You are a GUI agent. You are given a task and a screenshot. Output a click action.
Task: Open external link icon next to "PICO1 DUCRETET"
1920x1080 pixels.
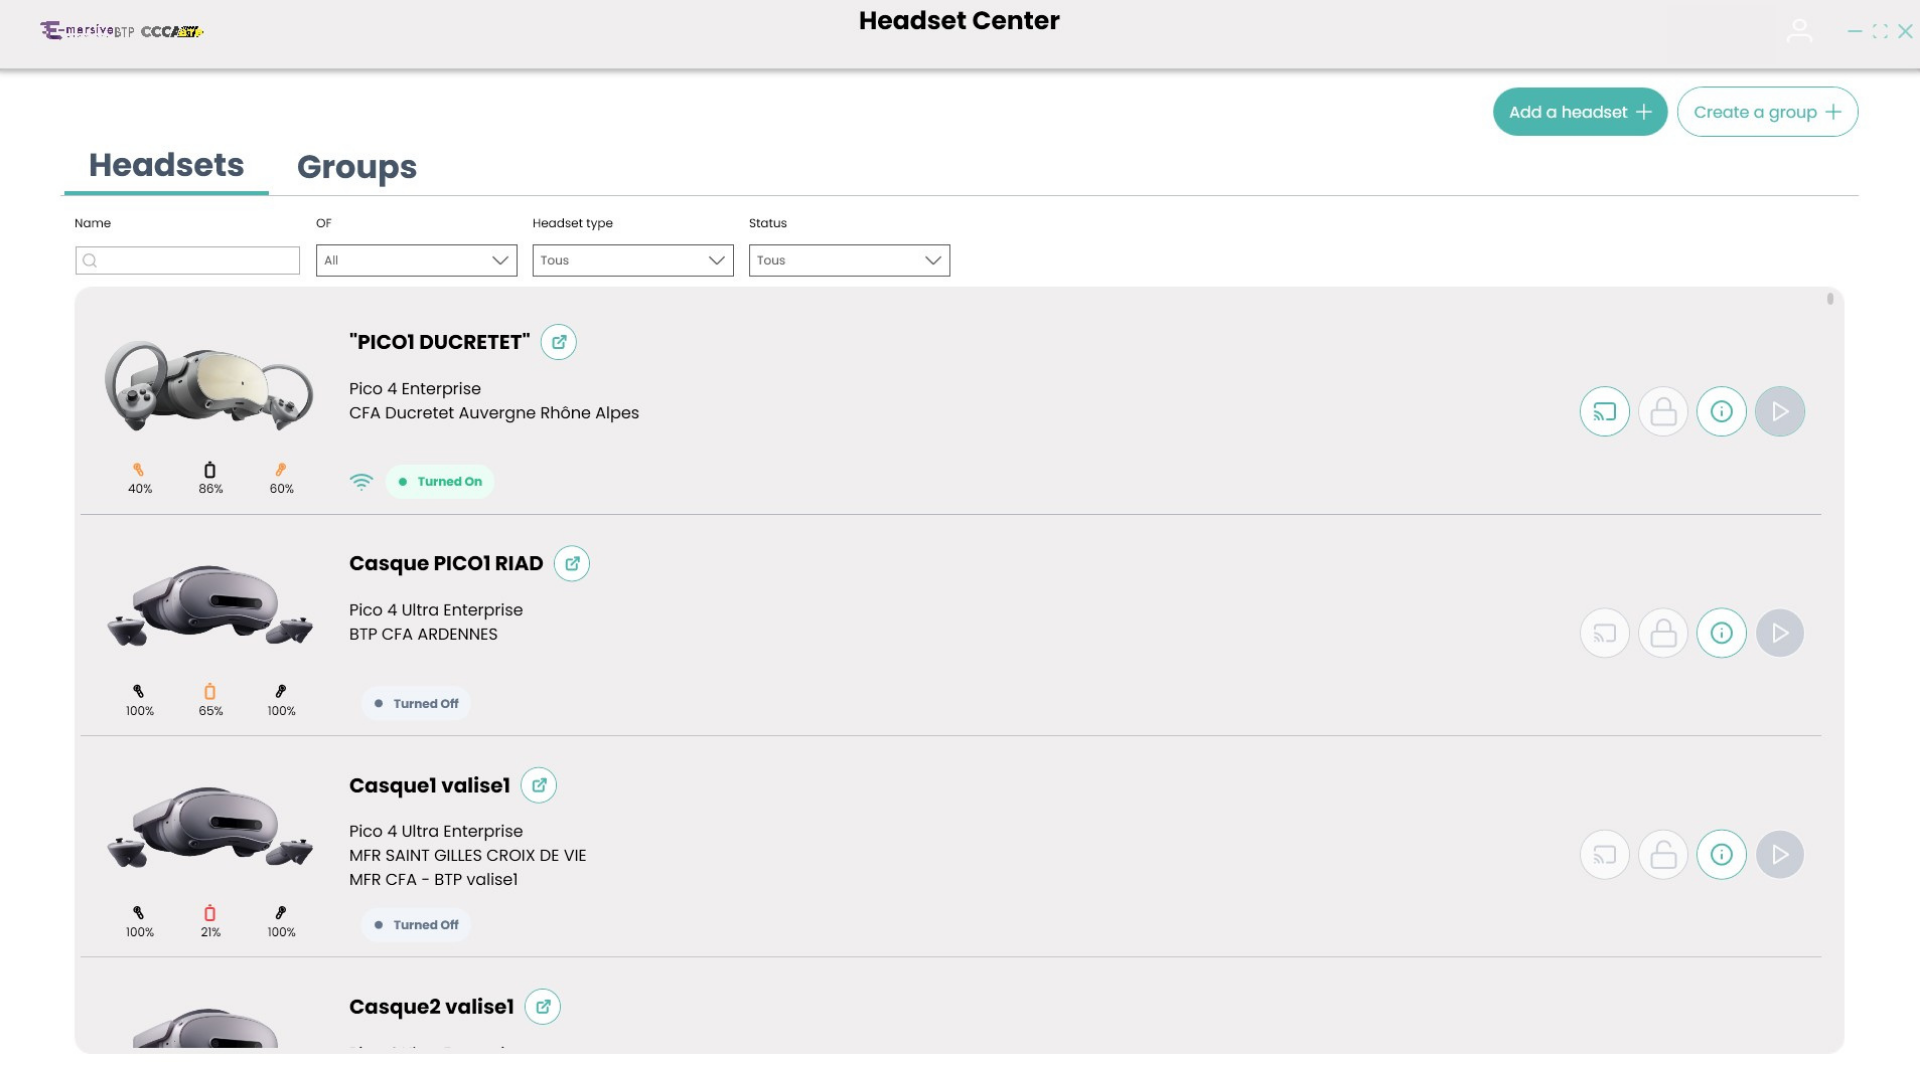pyautogui.click(x=558, y=342)
